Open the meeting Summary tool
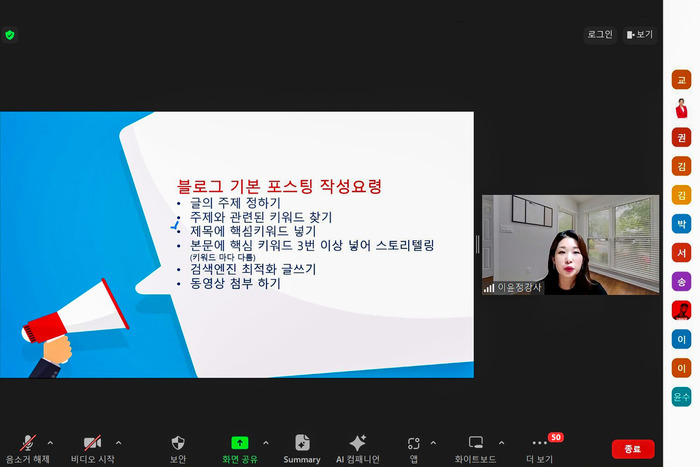Image resolution: width=700 pixels, height=467 pixels. [x=302, y=443]
